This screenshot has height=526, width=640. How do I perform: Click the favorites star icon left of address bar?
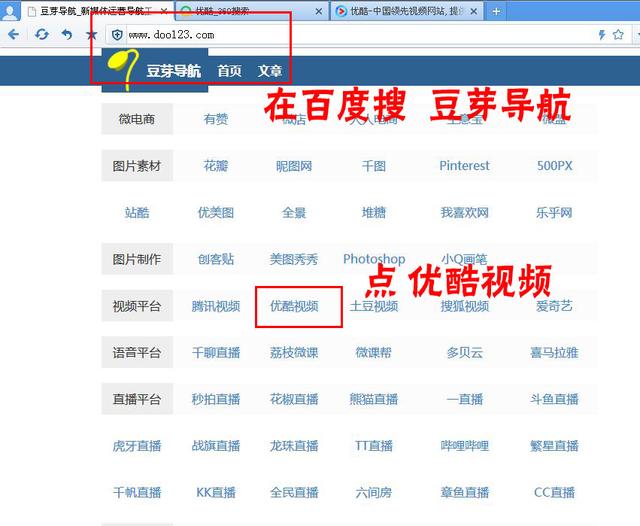92,35
